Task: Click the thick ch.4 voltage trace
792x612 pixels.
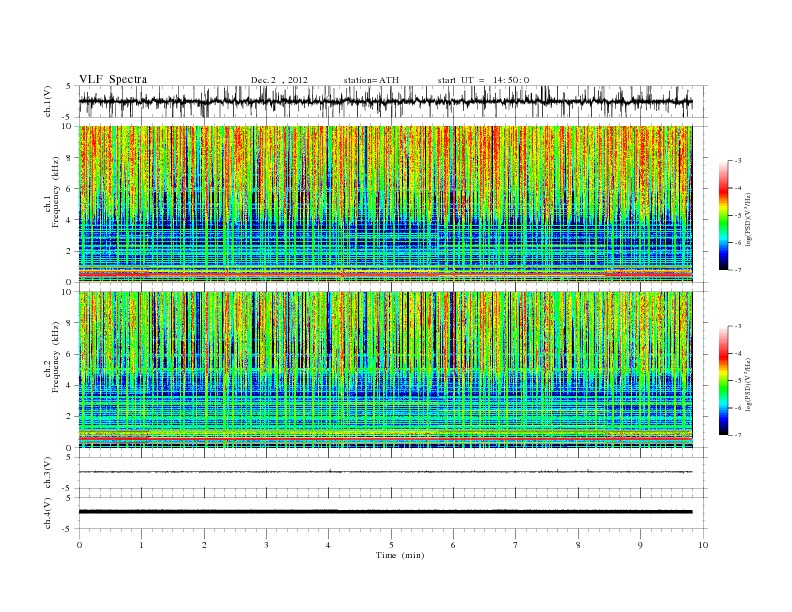Action: pos(385,512)
